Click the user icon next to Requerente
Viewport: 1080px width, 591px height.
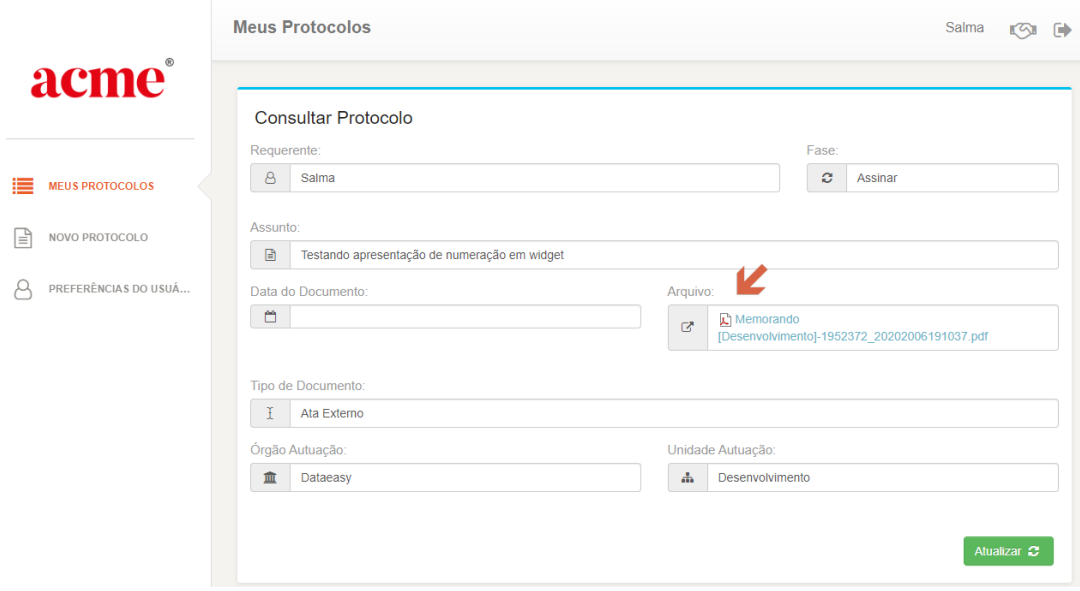click(270, 178)
